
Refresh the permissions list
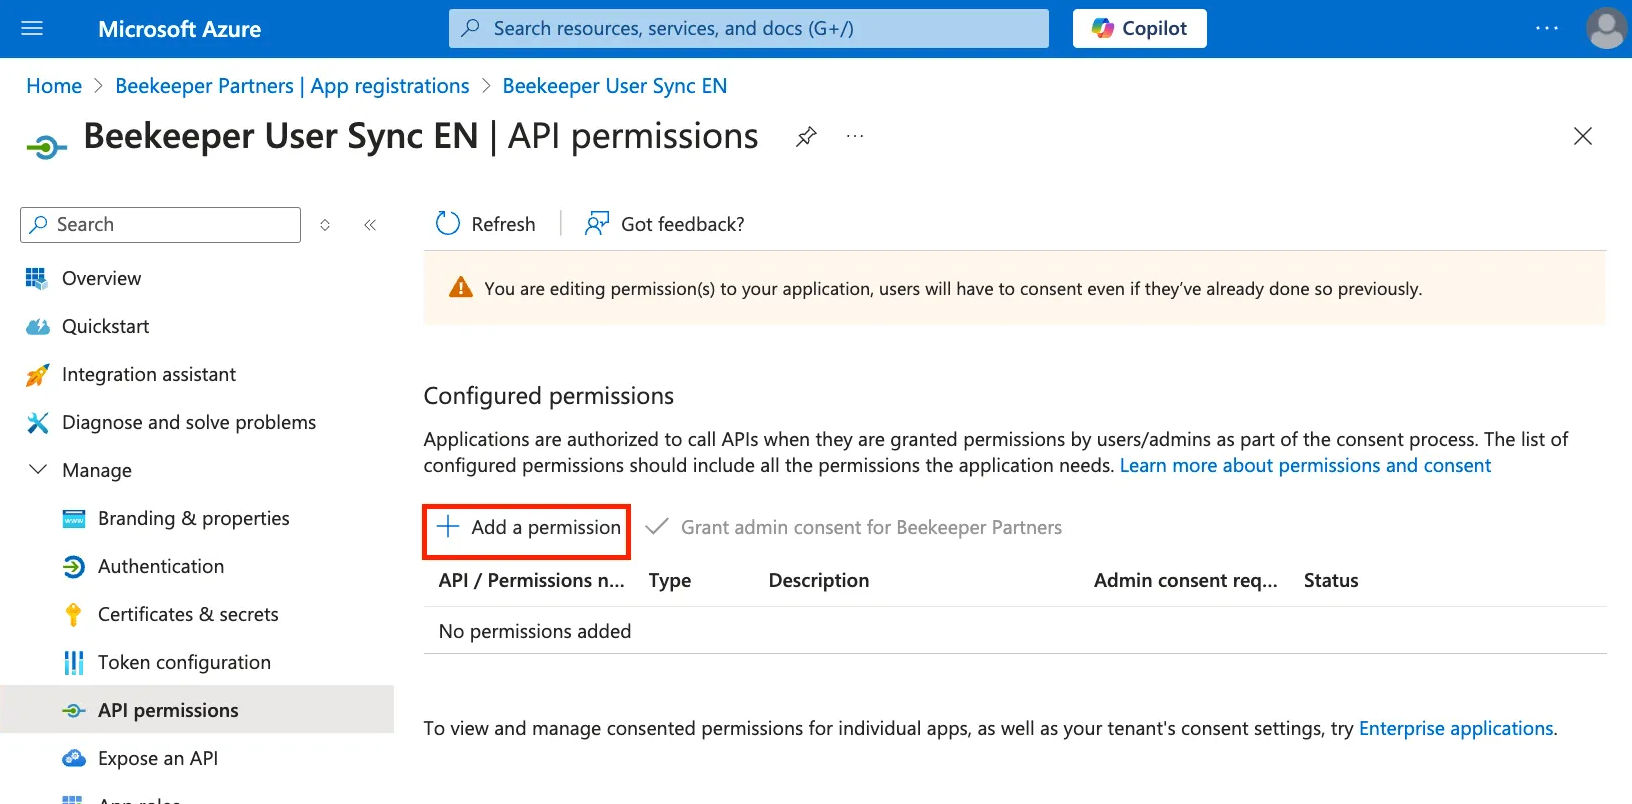point(486,224)
